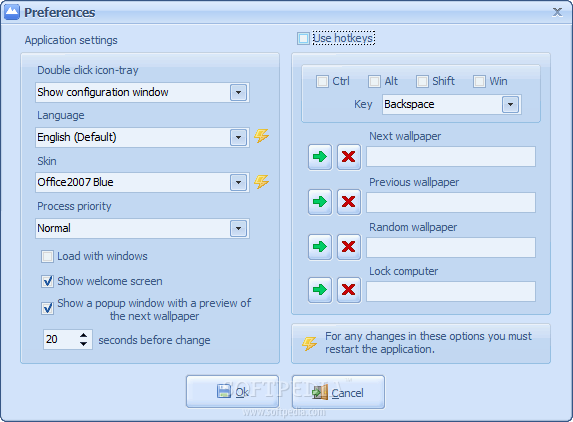Increase seconds before change with up arrow
Screen dimensions: 573x422
coord(84,335)
